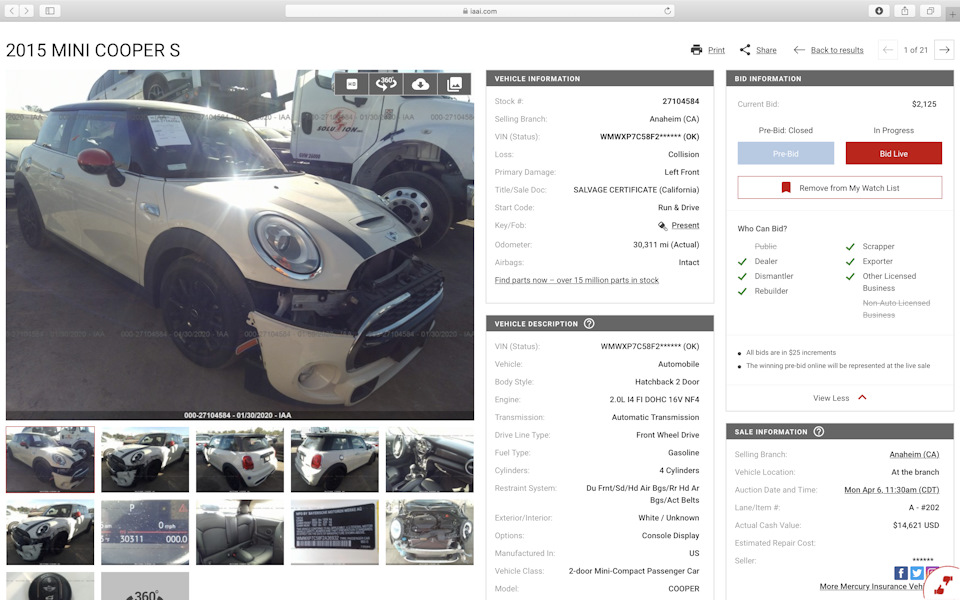Go to previous vehicle arrow
The image size is (960, 600).
[x=887, y=50]
